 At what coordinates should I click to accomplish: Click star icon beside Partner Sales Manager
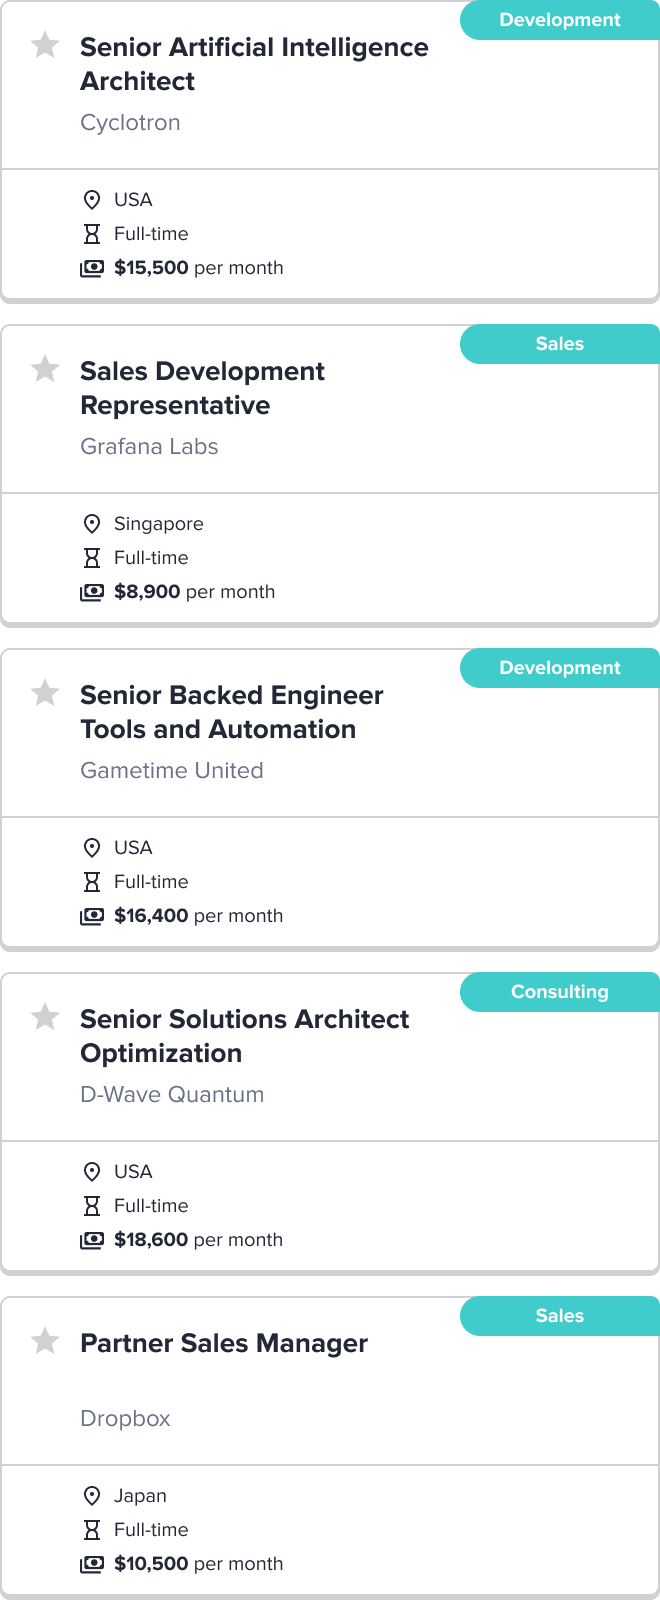[45, 1341]
